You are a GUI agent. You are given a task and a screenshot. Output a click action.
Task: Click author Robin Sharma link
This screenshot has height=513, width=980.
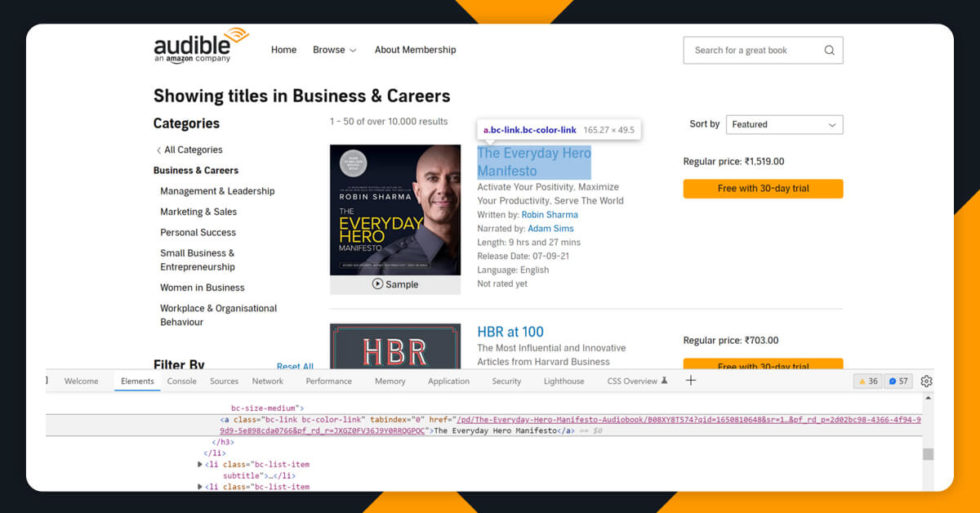[x=549, y=215]
